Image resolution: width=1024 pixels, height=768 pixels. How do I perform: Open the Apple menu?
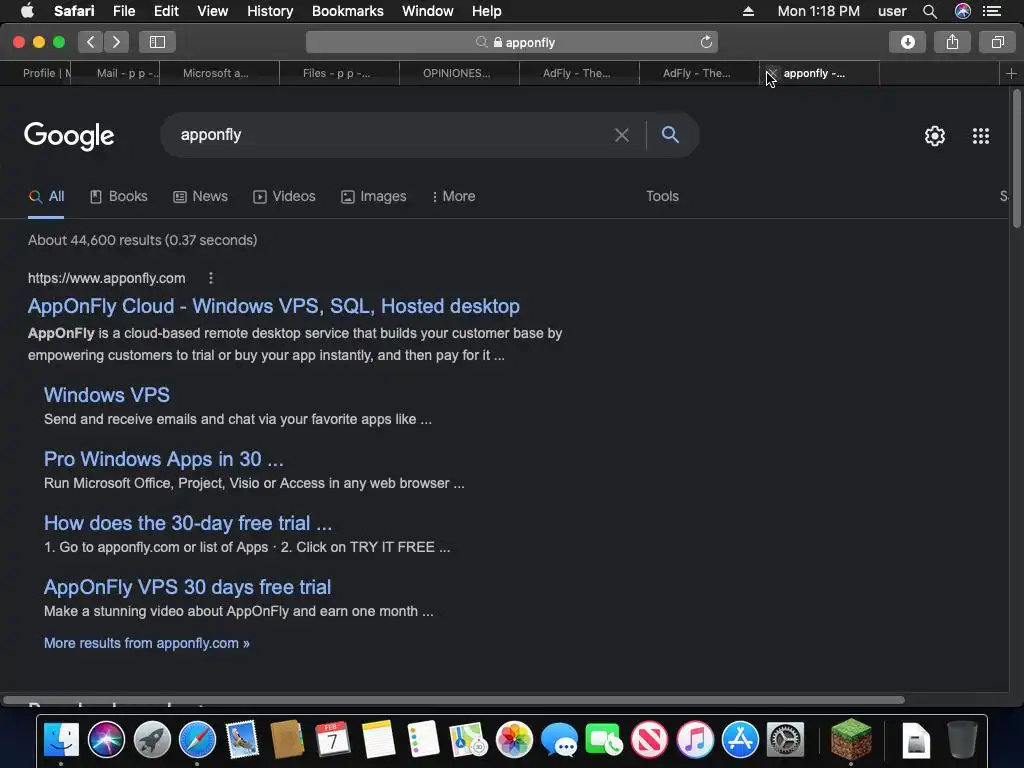pos(27,11)
